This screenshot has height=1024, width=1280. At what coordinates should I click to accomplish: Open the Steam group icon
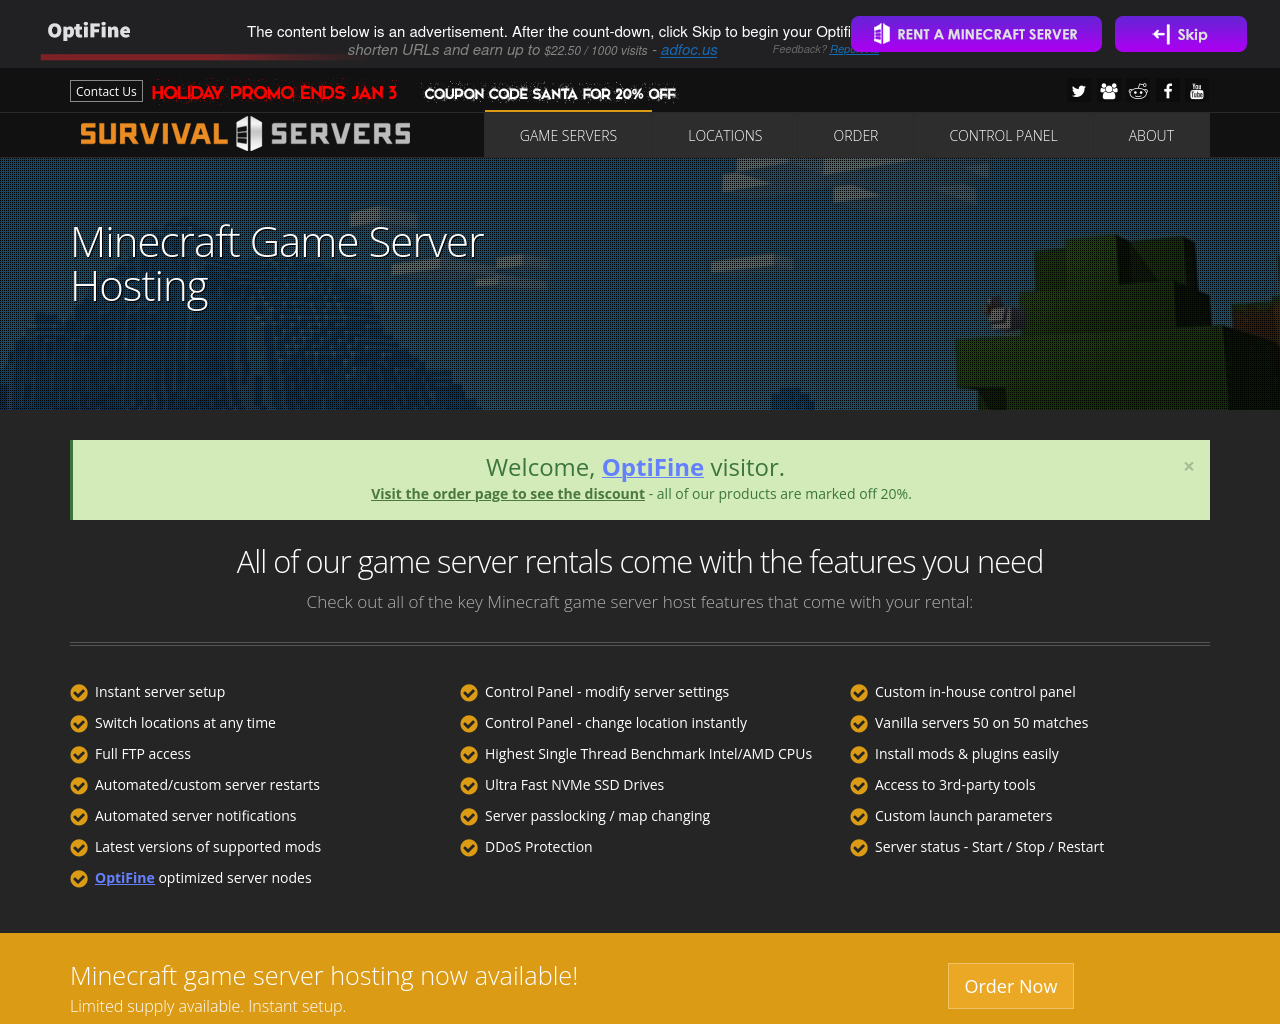coord(1108,91)
